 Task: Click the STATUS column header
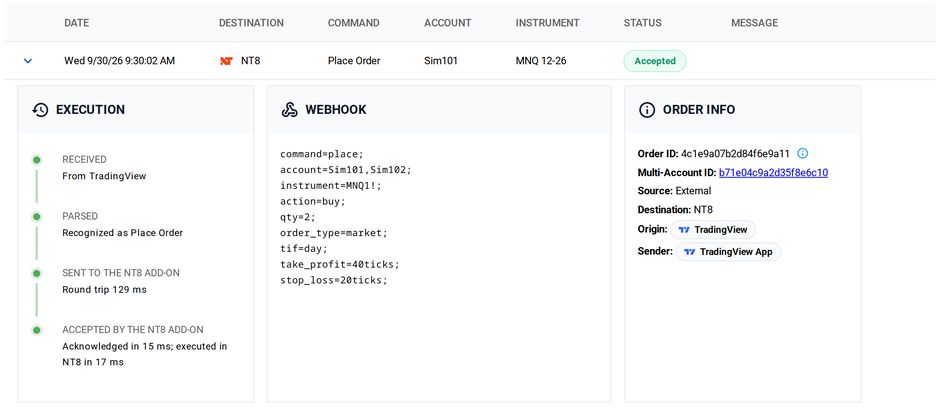643,23
